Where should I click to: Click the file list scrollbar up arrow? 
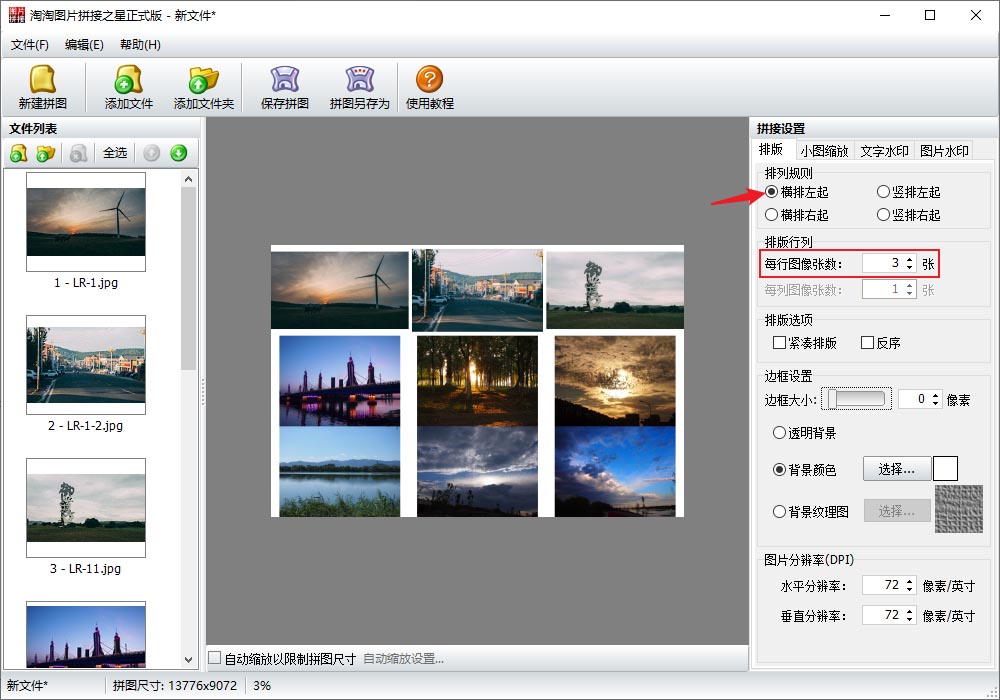[x=188, y=179]
